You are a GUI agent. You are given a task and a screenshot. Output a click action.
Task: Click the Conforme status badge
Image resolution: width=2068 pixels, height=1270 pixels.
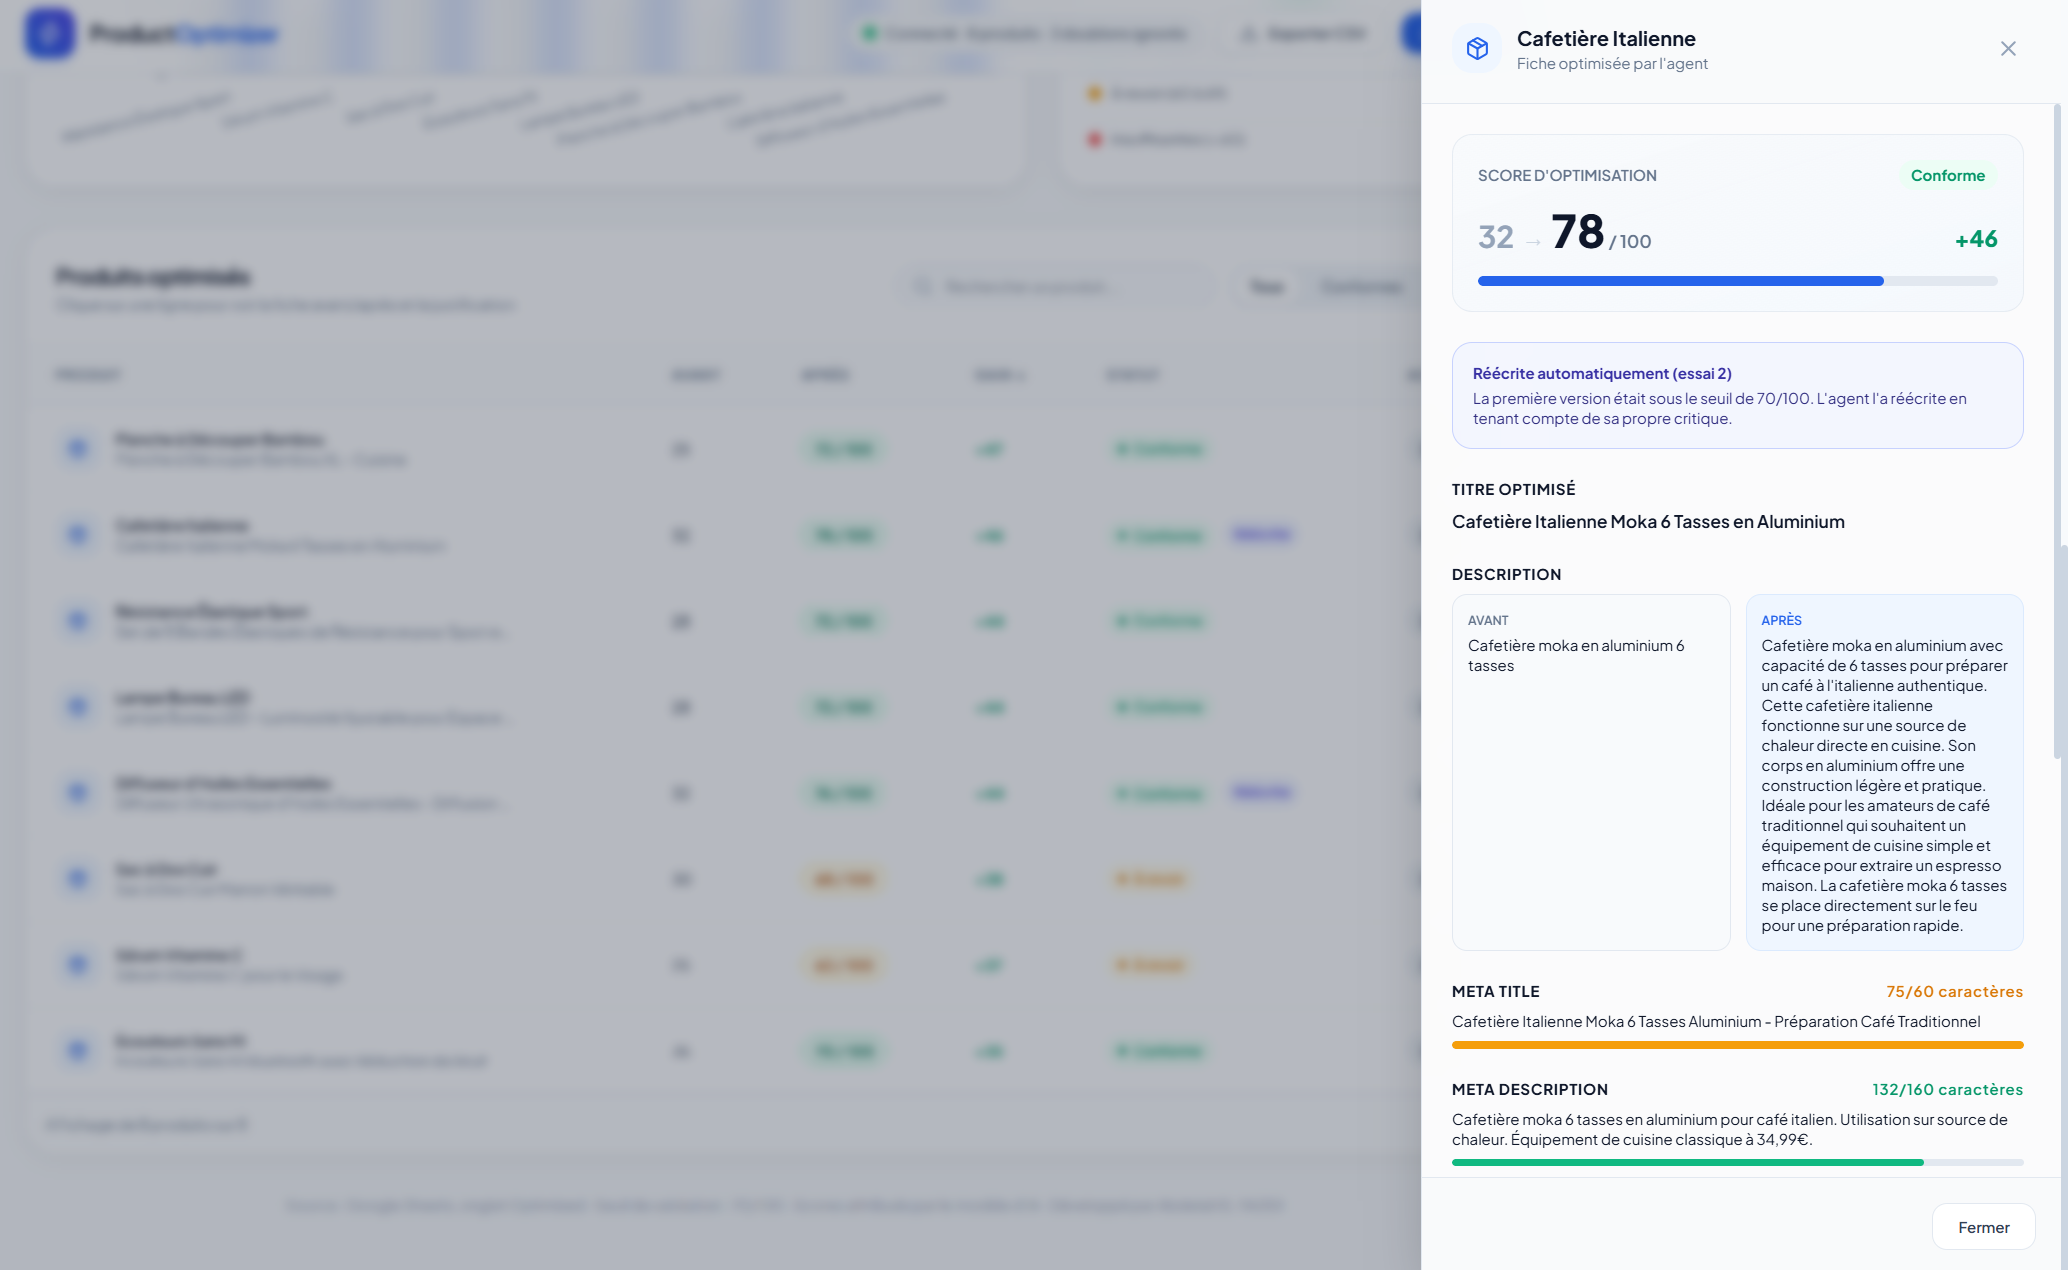click(1947, 176)
